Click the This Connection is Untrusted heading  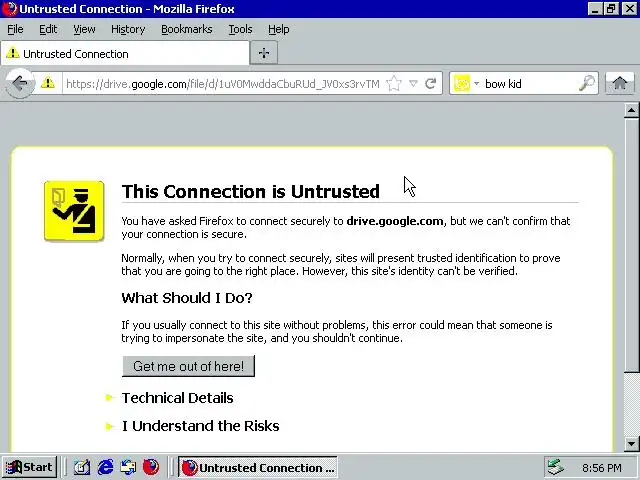(x=251, y=191)
